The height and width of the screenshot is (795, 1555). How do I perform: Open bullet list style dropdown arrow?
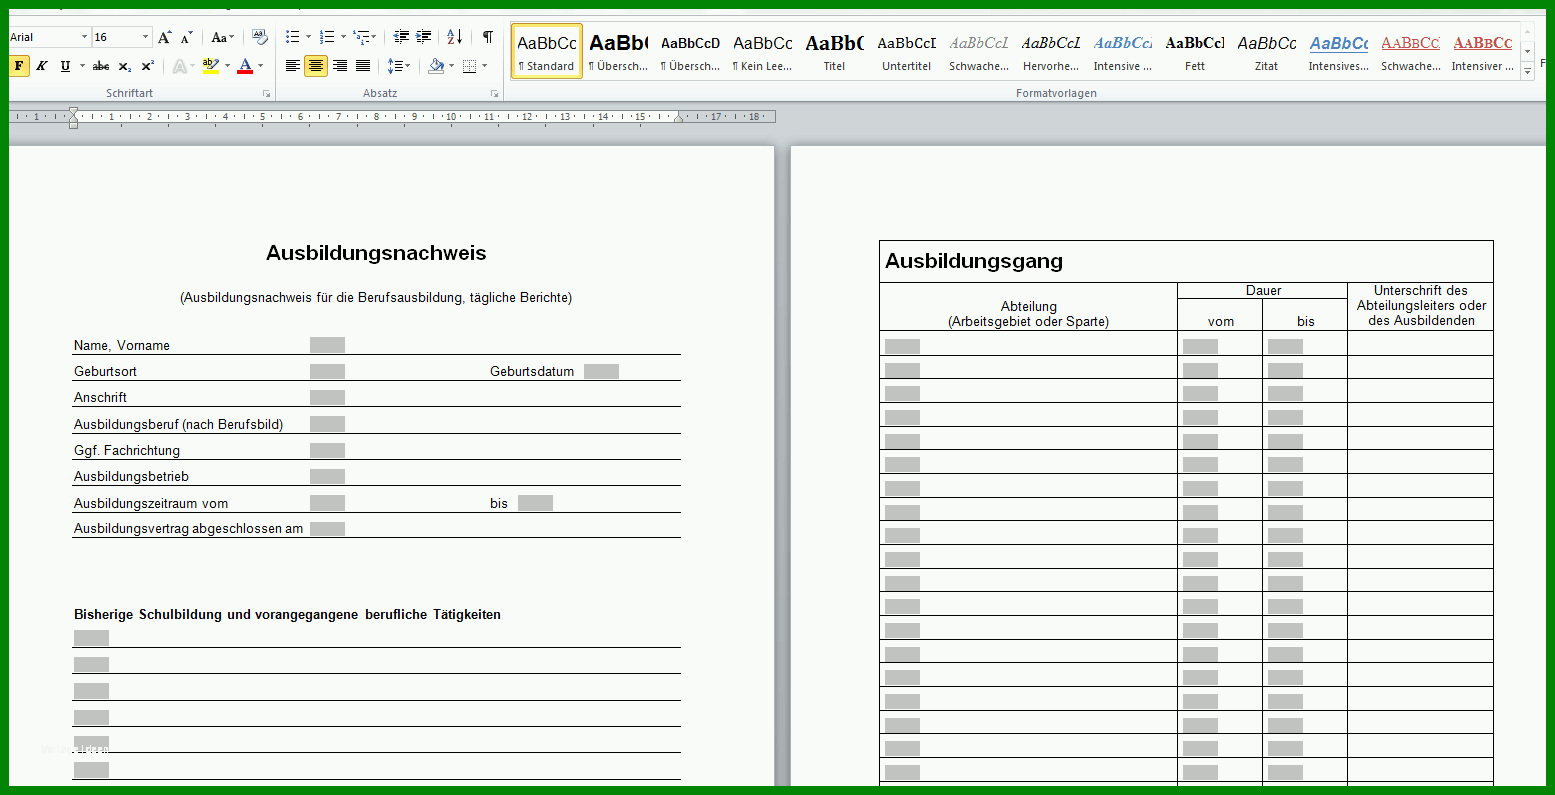tap(308, 37)
